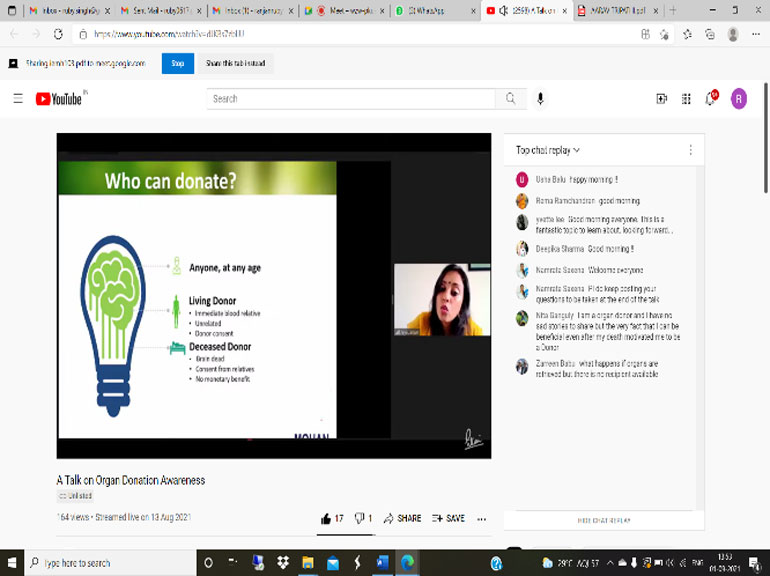Open Microsoft Word from the taskbar

[383, 563]
